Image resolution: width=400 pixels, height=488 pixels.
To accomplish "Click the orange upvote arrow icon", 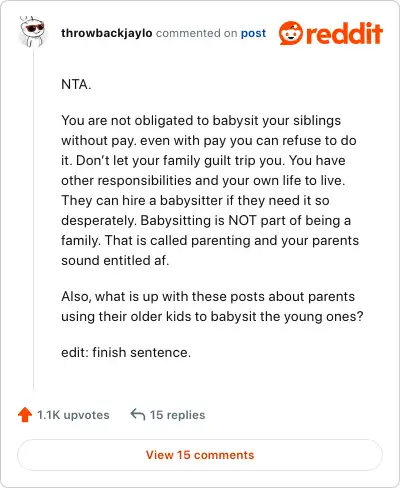I will (25, 415).
